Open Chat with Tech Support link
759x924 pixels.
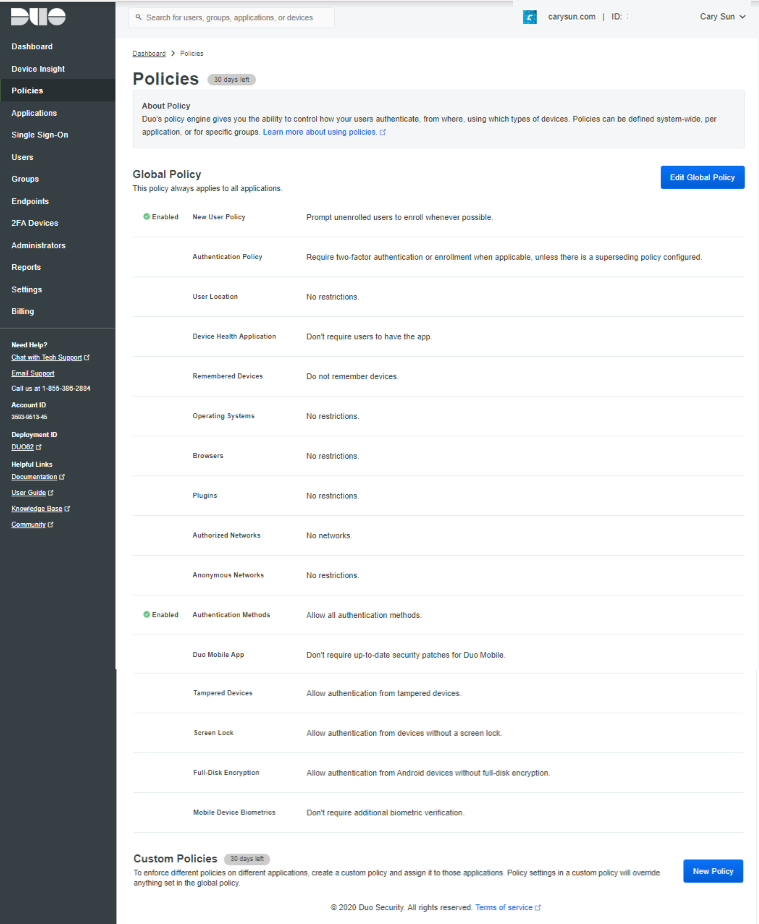coord(47,358)
